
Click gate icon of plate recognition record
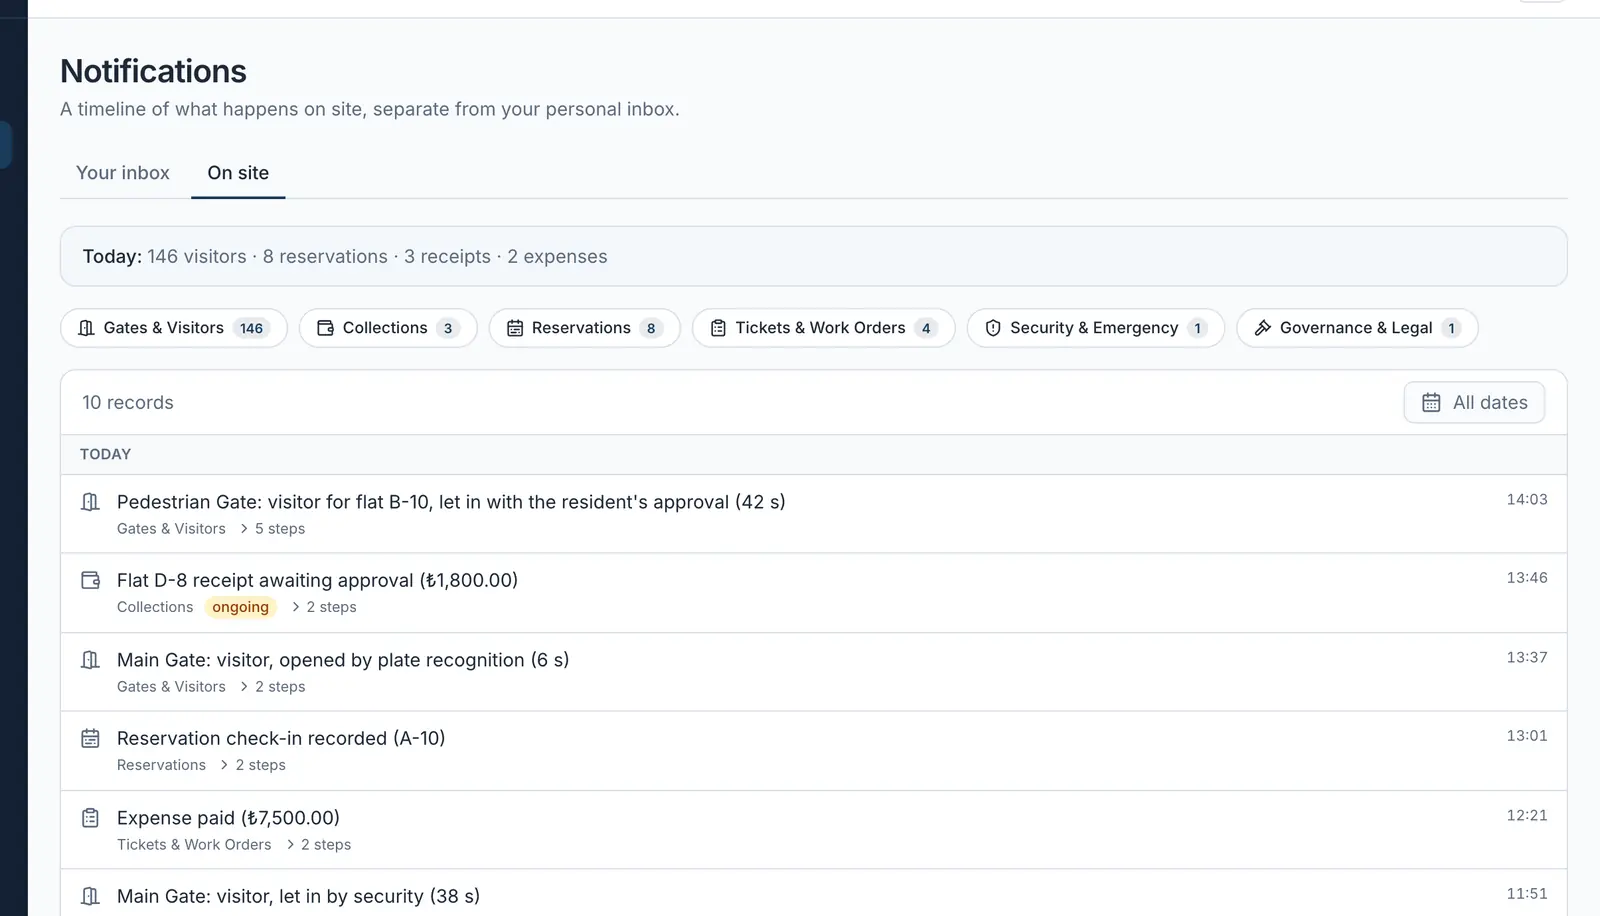(90, 660)
